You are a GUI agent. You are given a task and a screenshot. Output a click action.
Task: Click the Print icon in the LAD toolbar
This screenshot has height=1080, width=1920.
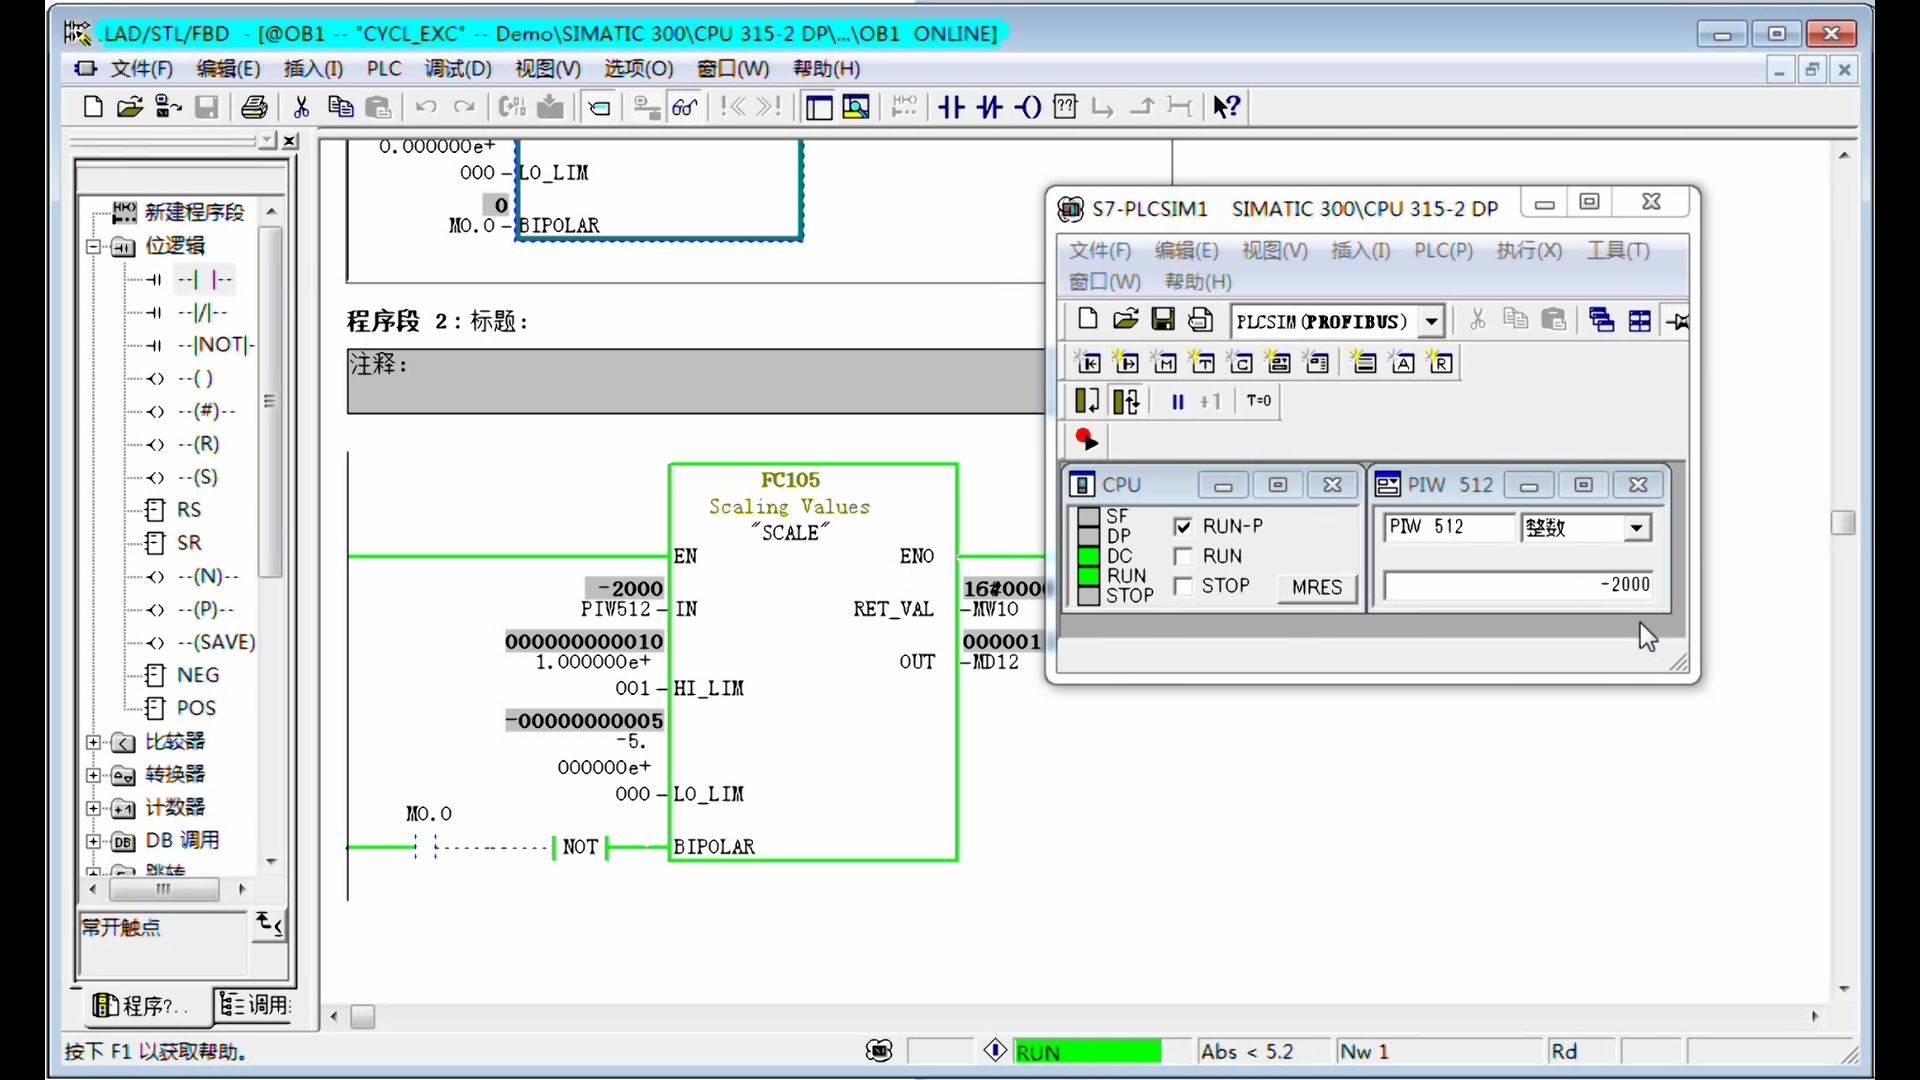point(254,107)
